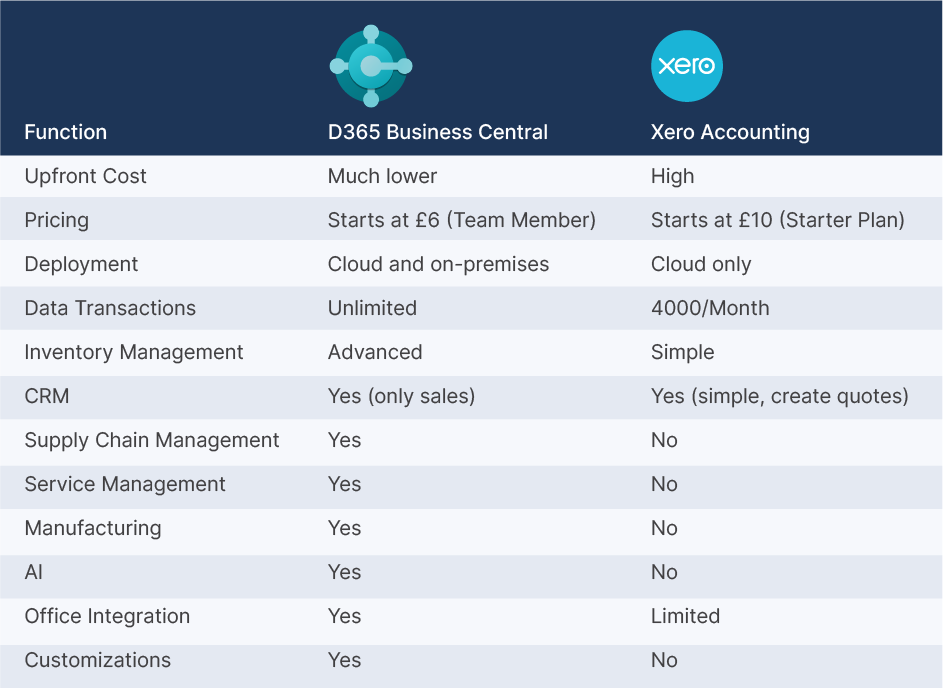Click "Starts at £6 (Team Member)" cell
The height and width of the screenshot is (688, 943).
coord(462,220)
